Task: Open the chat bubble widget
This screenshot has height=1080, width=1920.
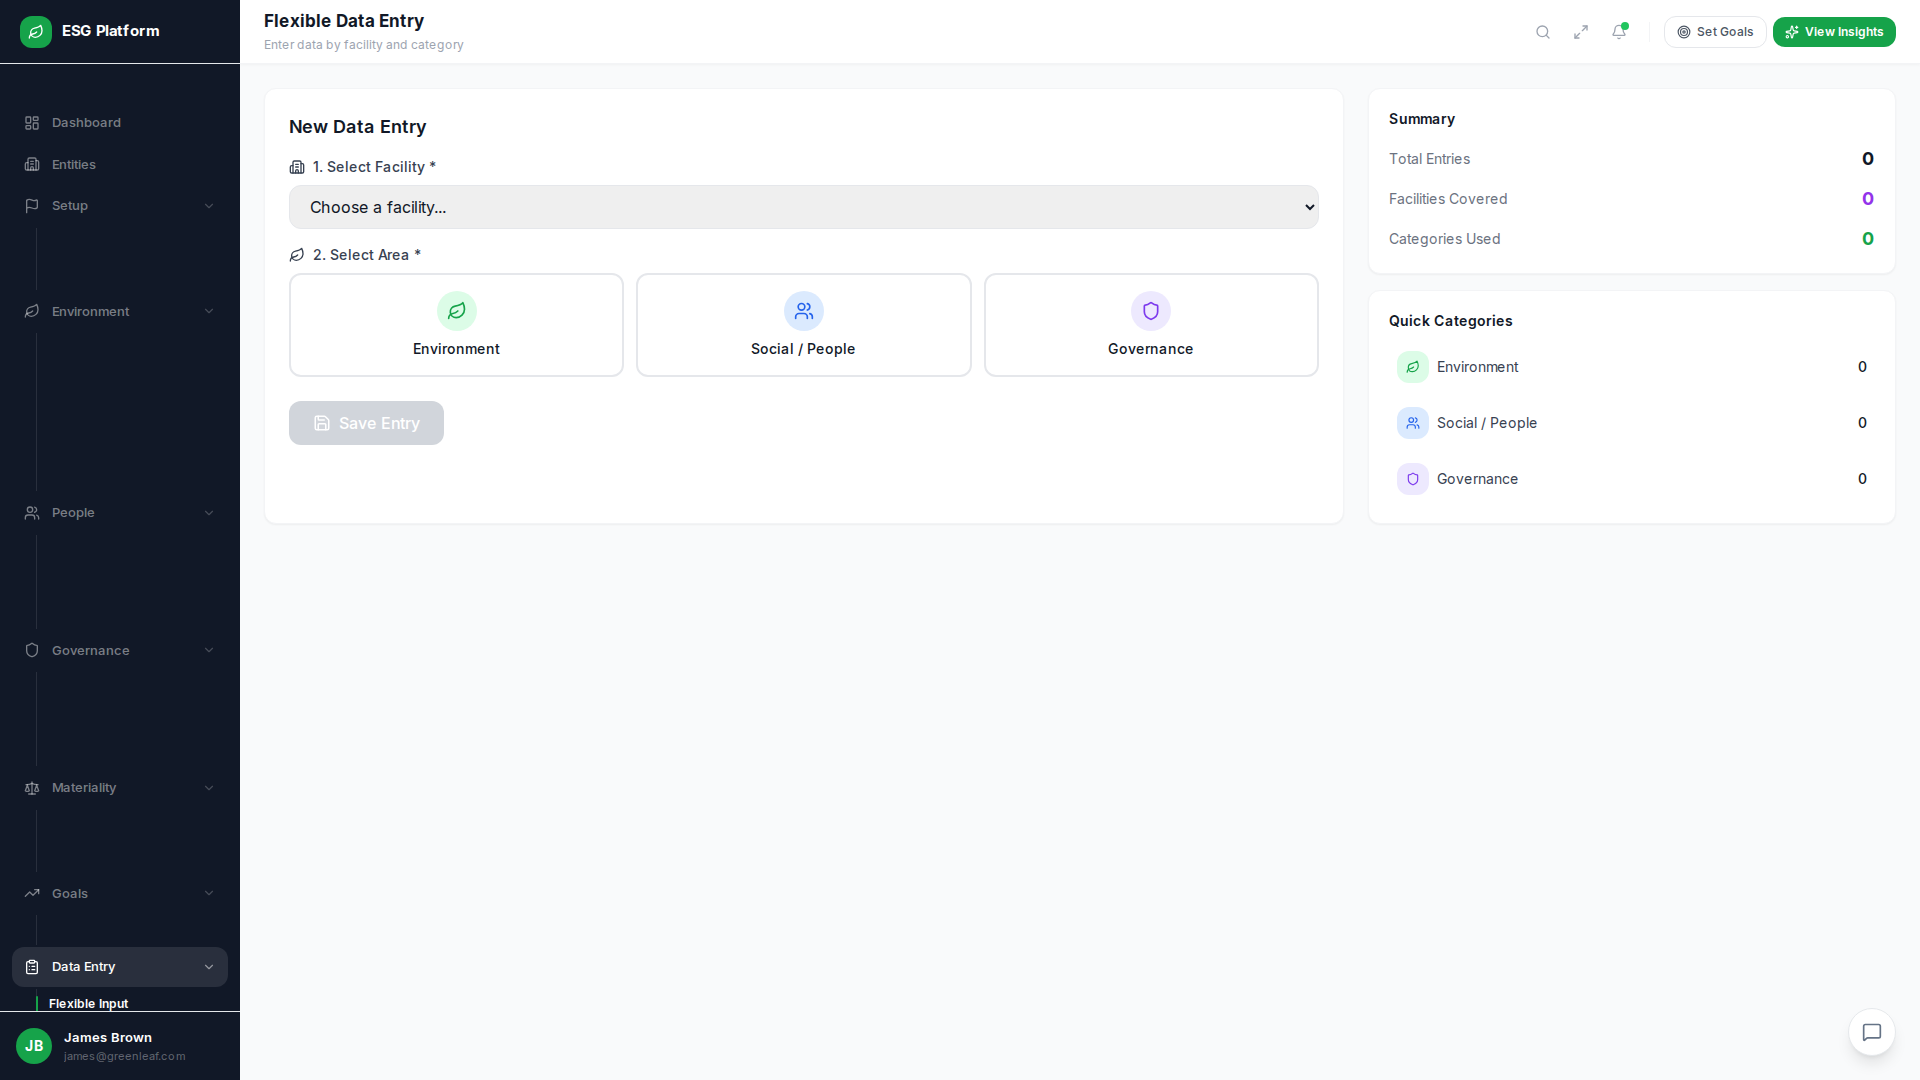Action: 1872,1032
